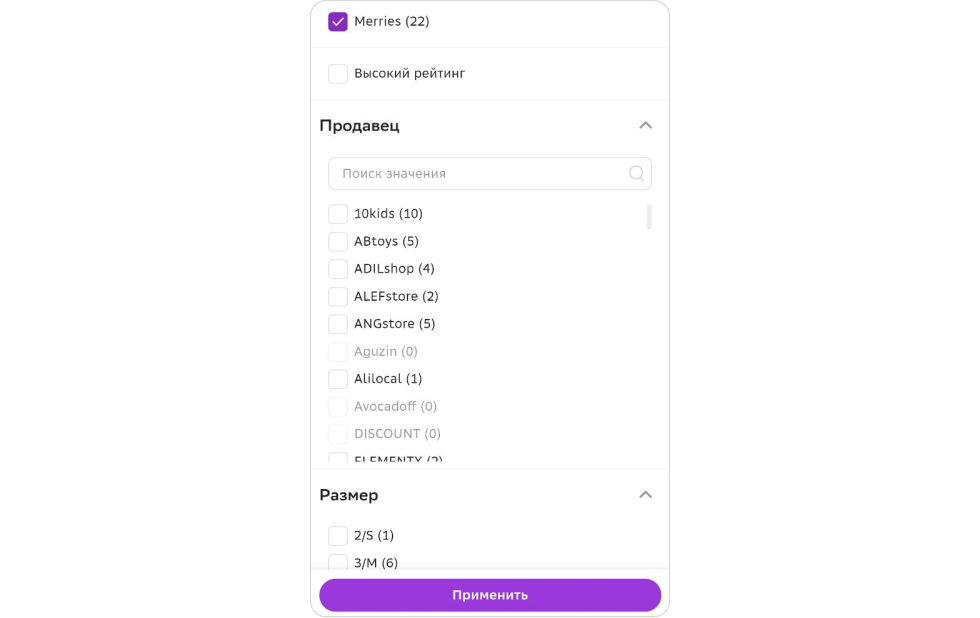Screen dimensions: 980x618
Task: Focus the Поиск значения search field
Action: tap(490, 174)
